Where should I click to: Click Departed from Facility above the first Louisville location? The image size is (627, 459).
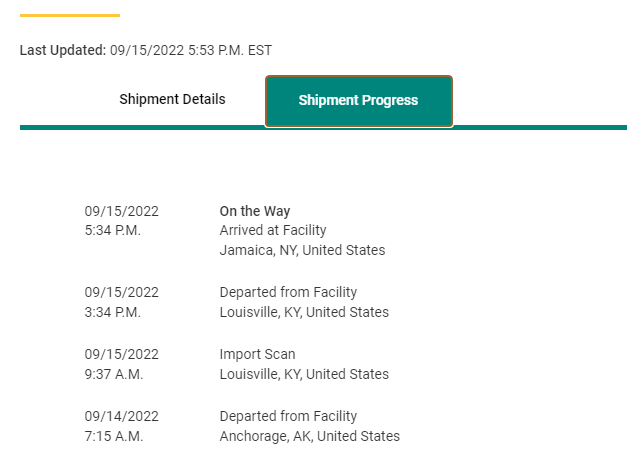click(x=288, y=293)
